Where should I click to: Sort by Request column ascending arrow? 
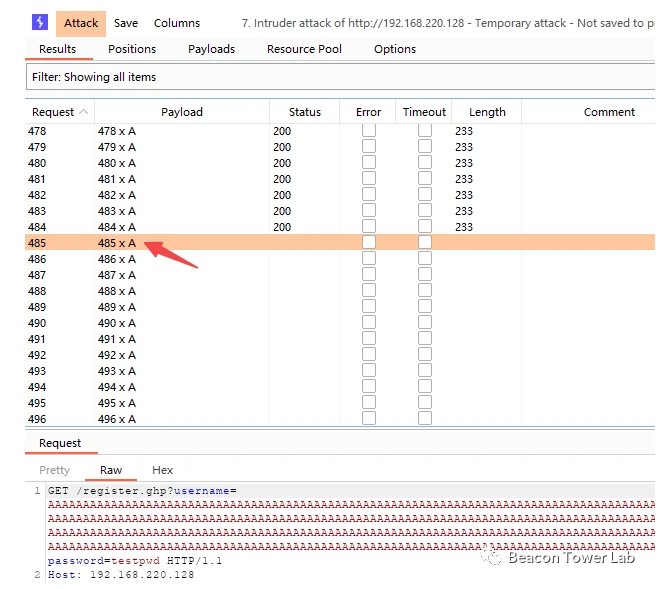click(83, 112)
